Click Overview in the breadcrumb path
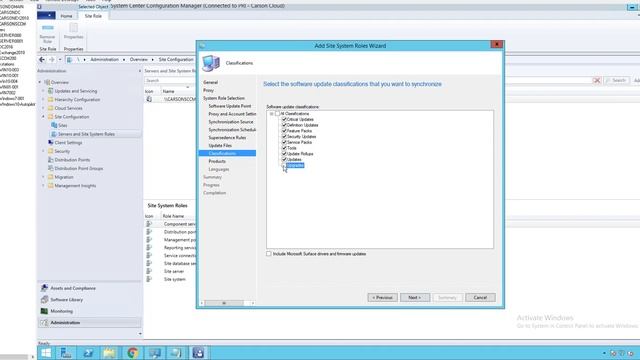This screenshot has height=360, width=640. [x=139, y=60]
